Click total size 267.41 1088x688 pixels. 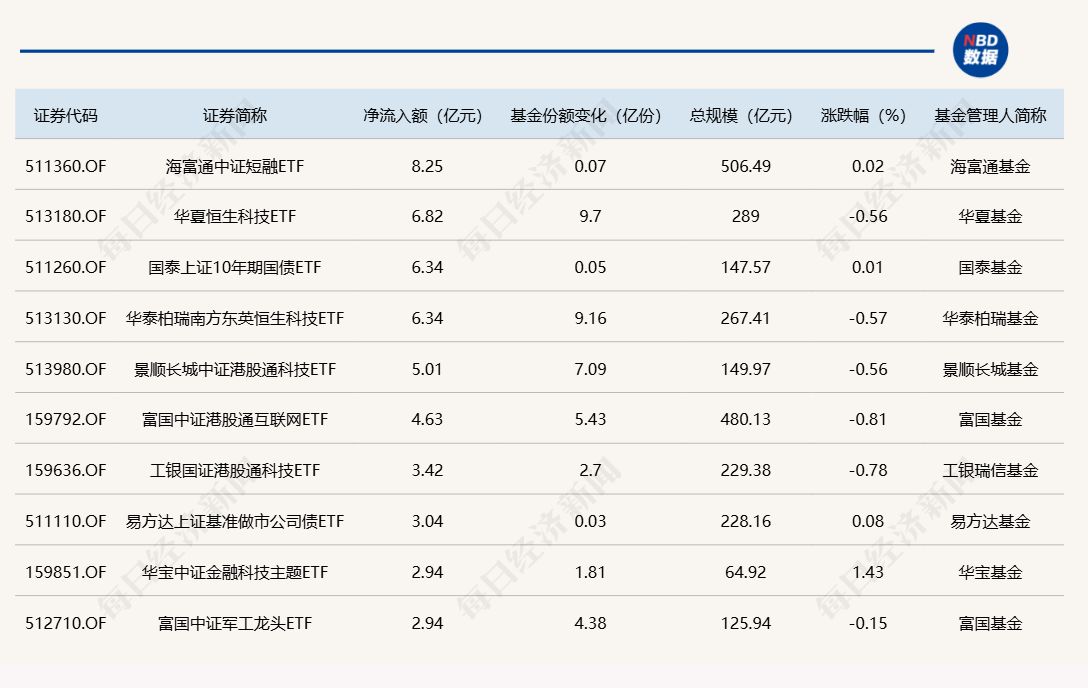pos(746,318)
